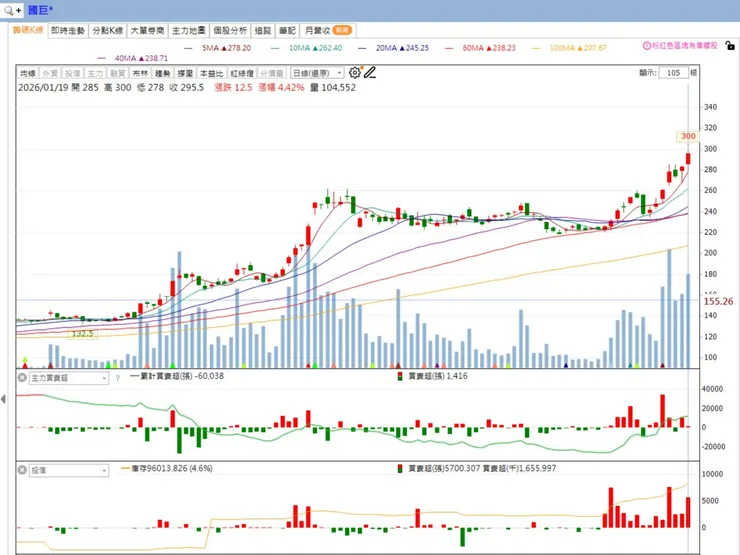Image resolution: width=740 pixels, height=555 pixels.
Task: Toggle the 外資 overlay button
Action: pos(50,73)
